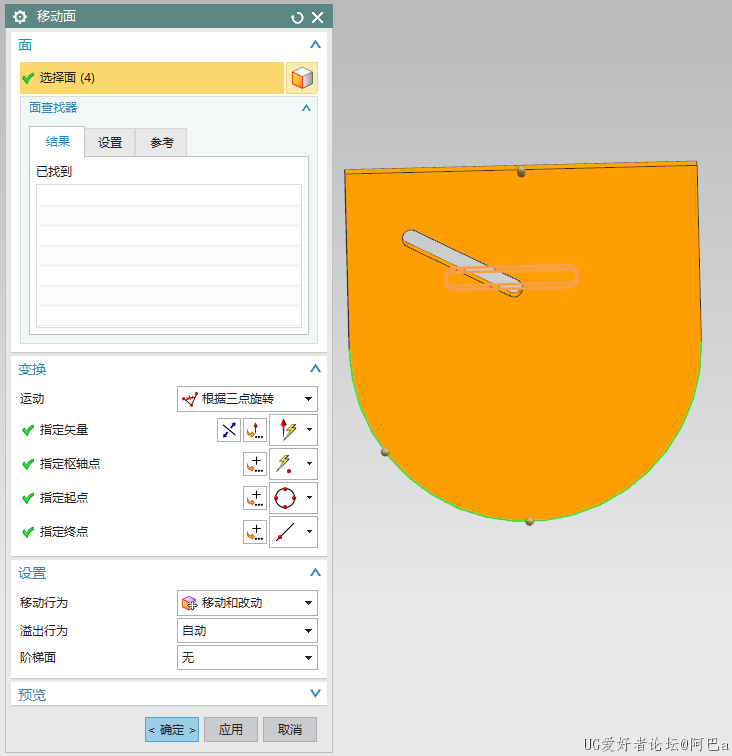Image resolution: width=732 pixels, height=756 pixels.
Task: Switch to the 参考 tab
Action: click(162, 143)
